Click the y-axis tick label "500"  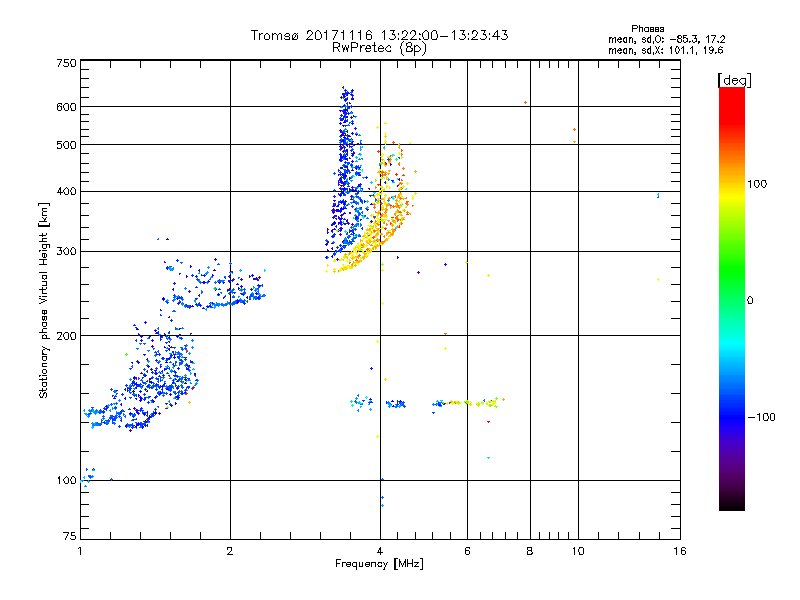tap(66, 145)
